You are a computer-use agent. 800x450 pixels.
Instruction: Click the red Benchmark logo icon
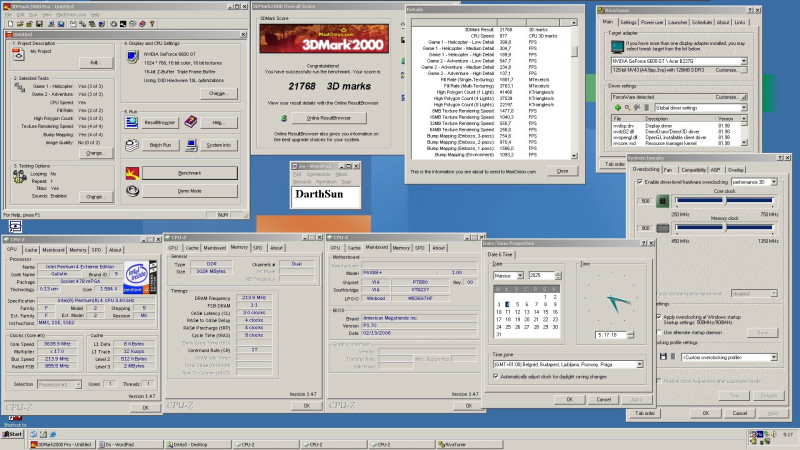133,173
